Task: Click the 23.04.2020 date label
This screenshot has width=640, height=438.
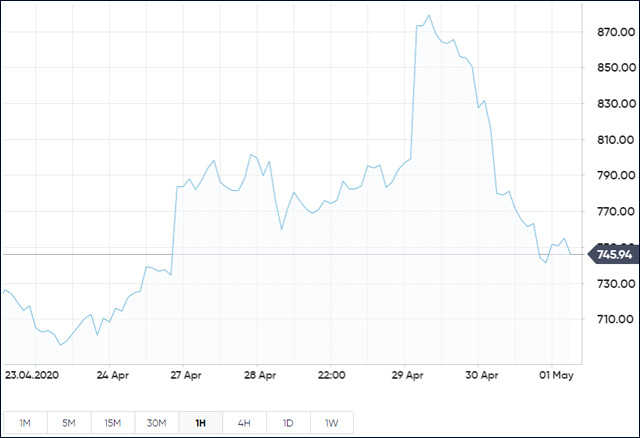Action: click(x=31, y=376)
